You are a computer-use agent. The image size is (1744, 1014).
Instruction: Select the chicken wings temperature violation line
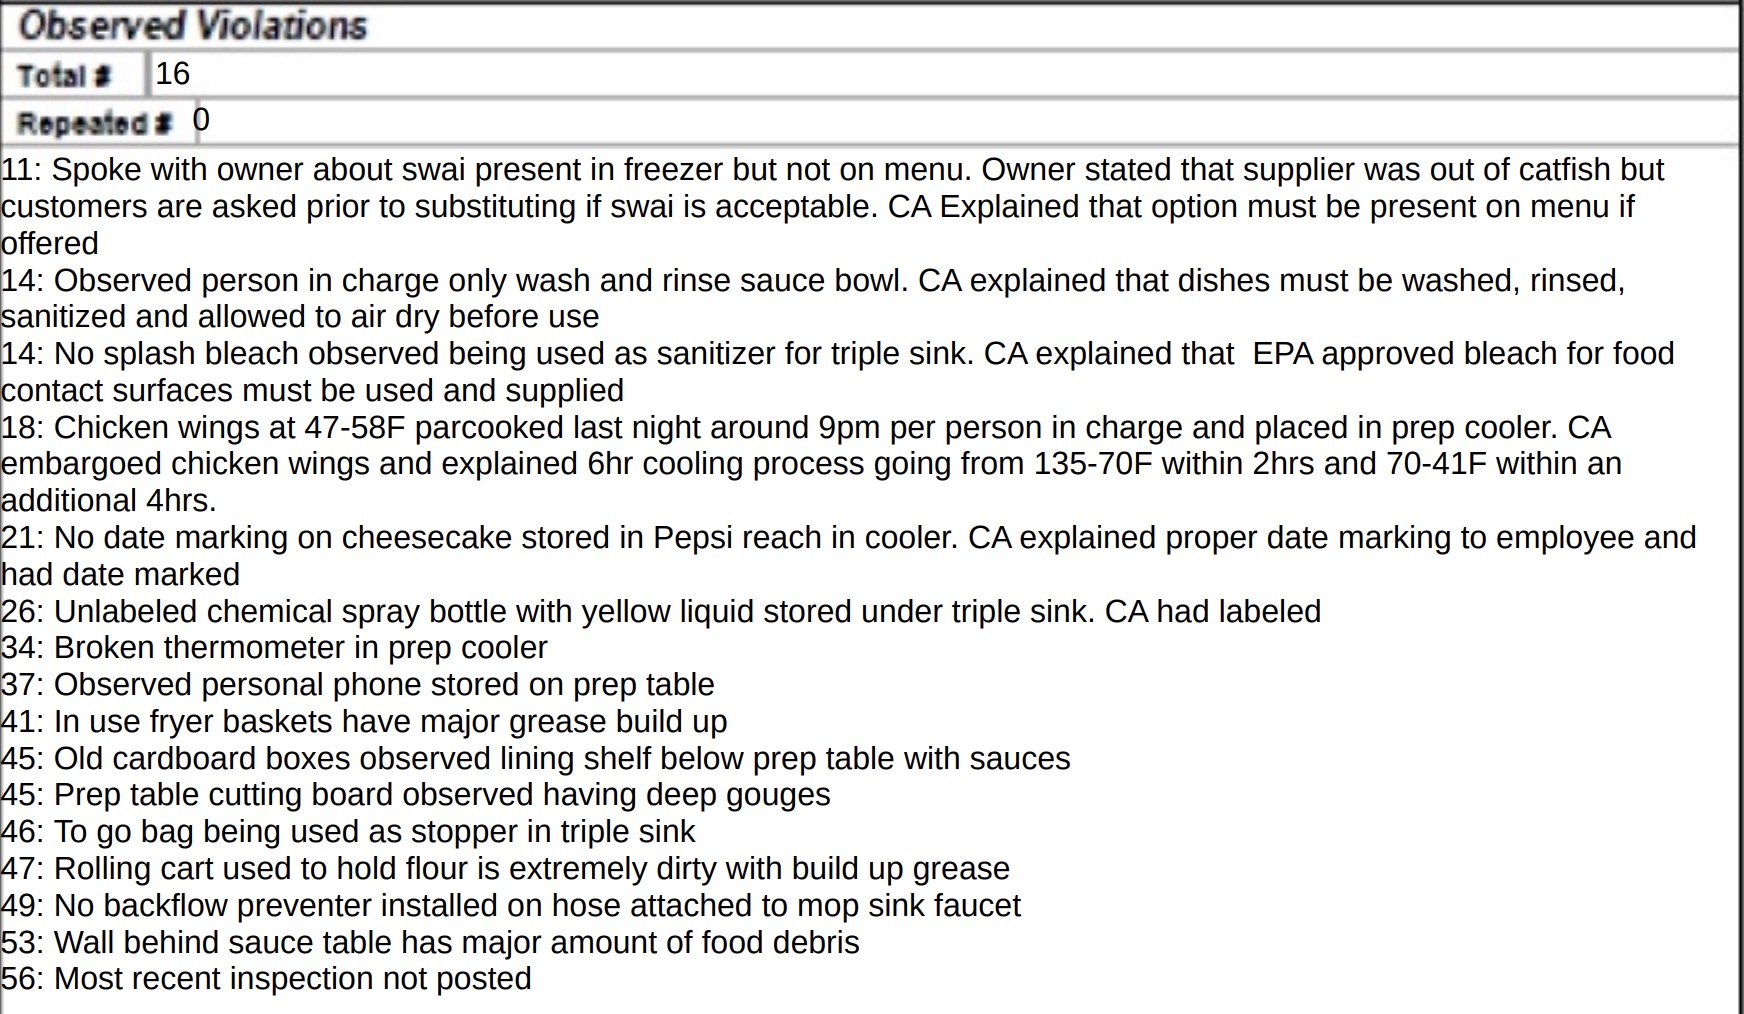click(810, 463)
